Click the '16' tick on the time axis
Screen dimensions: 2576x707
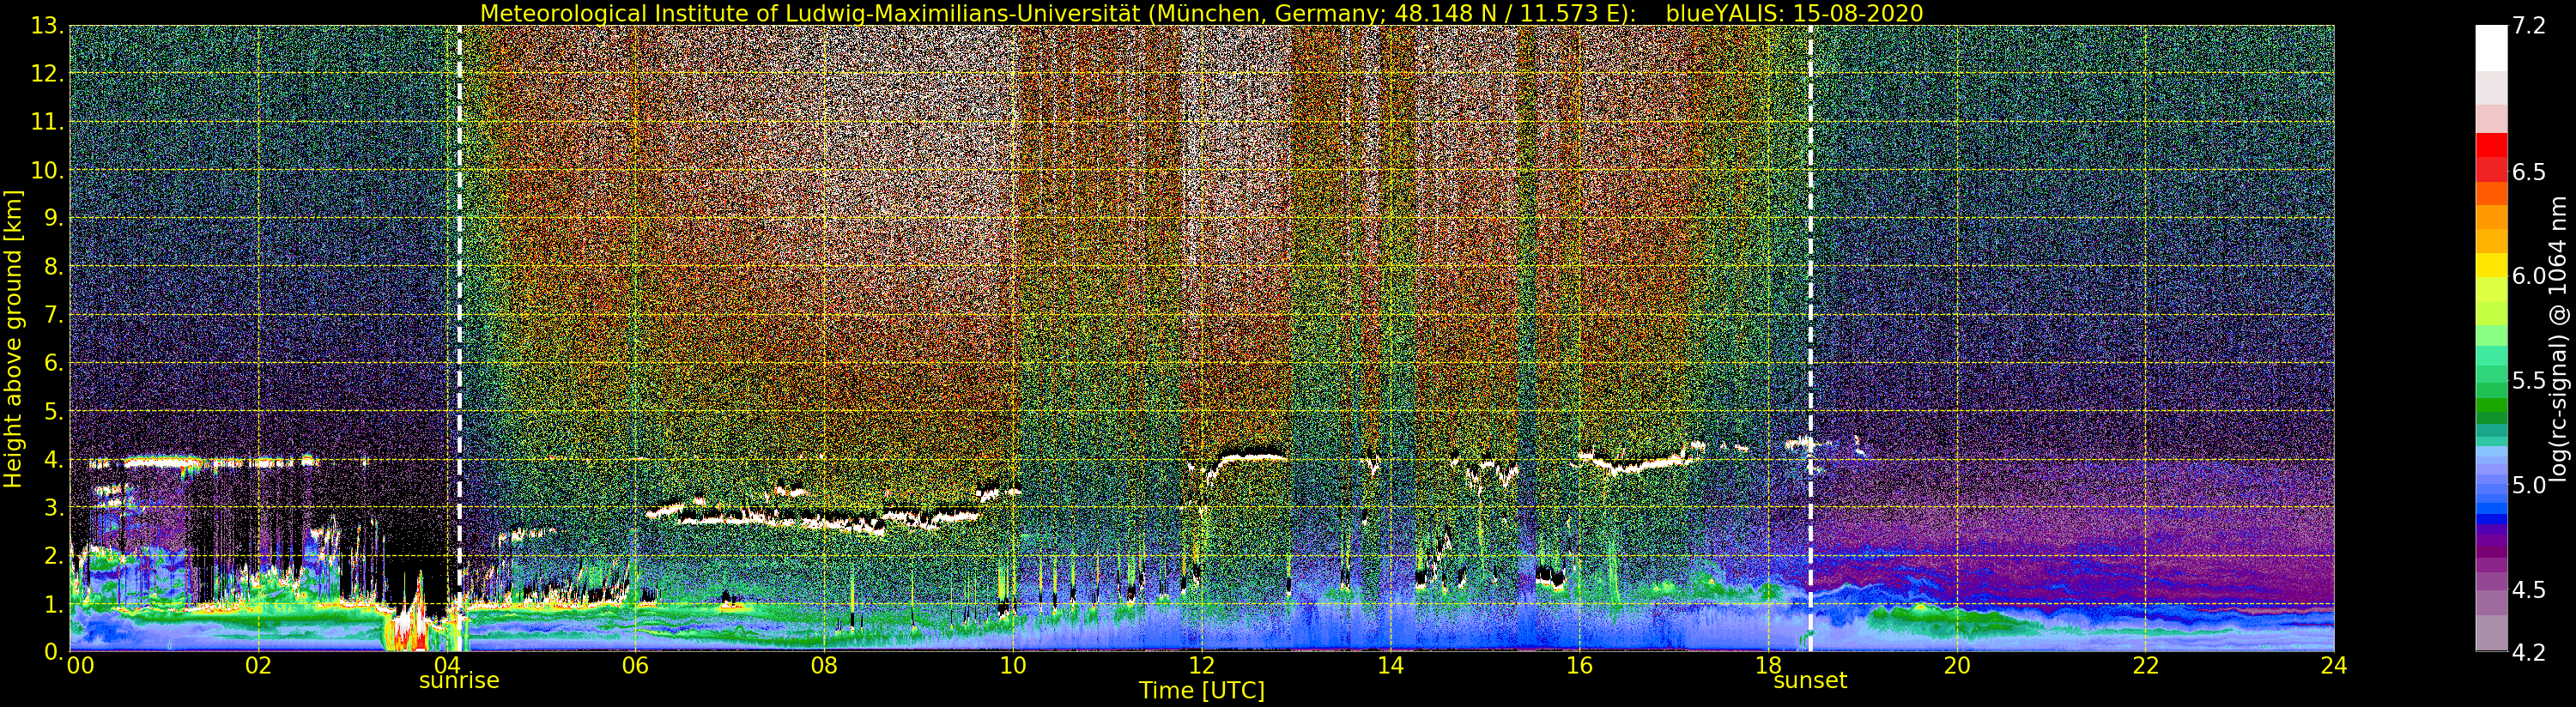(x=1579, y=665)
